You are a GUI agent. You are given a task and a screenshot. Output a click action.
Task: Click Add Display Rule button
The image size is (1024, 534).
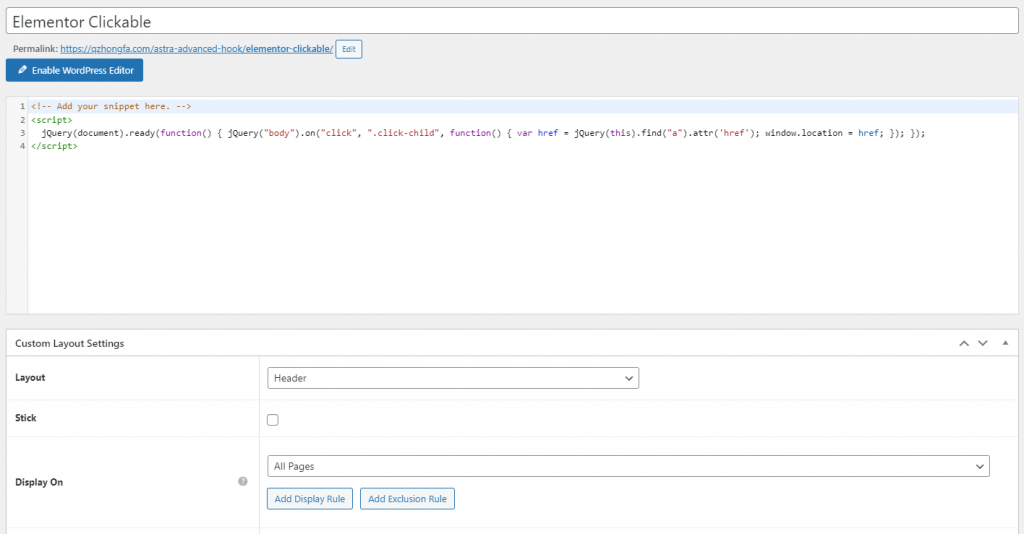coord(310,499)
